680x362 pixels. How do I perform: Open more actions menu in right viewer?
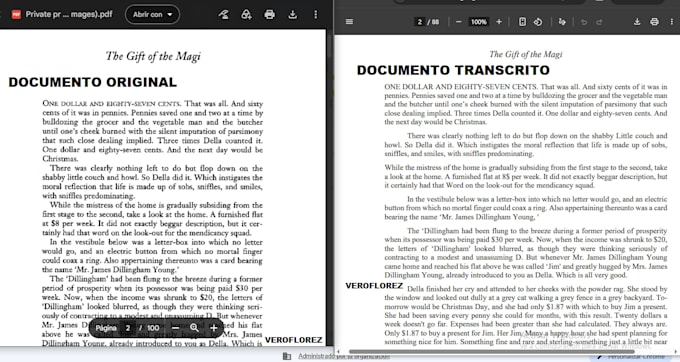click(x=672, y=22)
